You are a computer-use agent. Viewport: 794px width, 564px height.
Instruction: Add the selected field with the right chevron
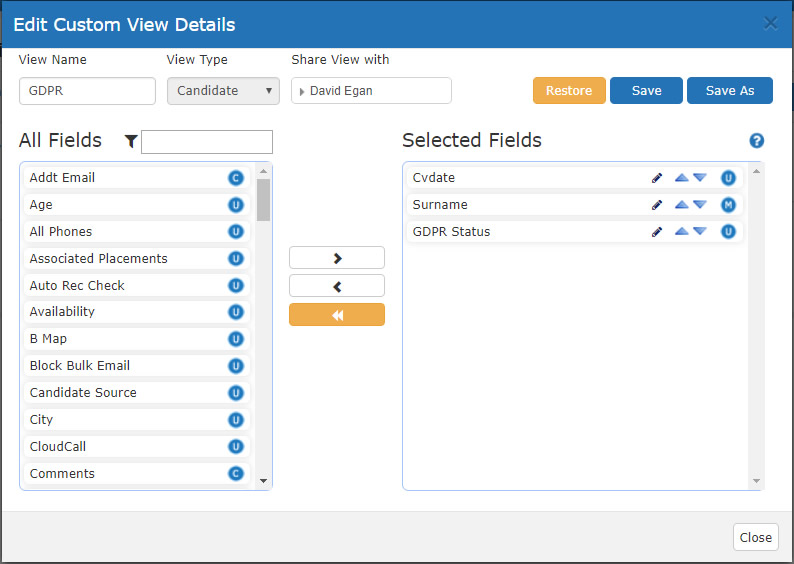point(337,258)
